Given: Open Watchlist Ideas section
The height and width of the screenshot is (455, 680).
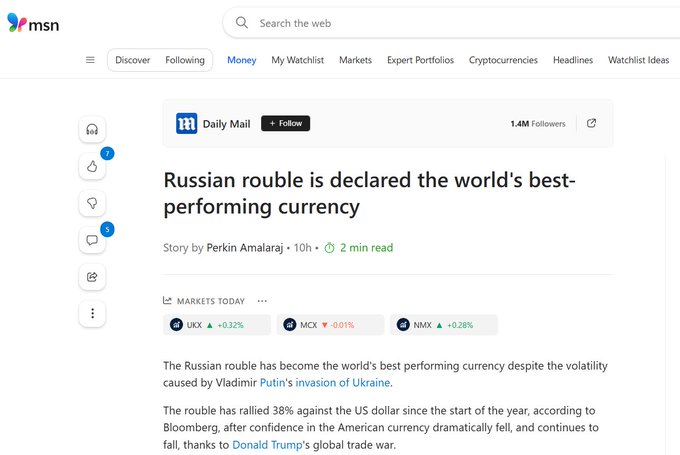Looking at the screenshot, I should click(638, 60).
